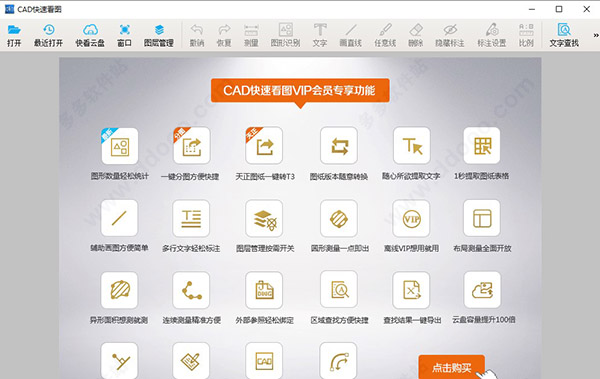
Task: Click the 离线VIP想用就用 VIP badge icon
Action: tap(411, 218)
